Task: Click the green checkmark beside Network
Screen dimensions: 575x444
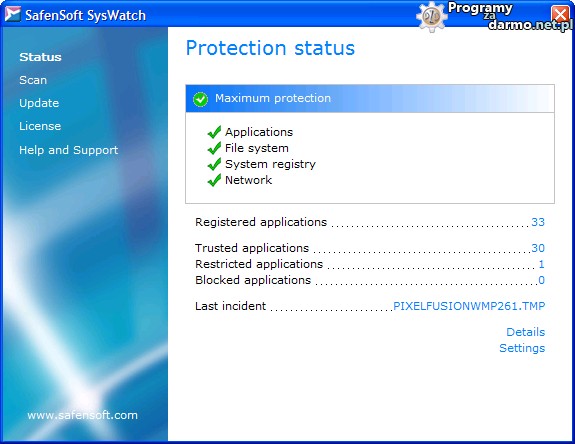Action: pyautogui.click(x=214, y=180)
